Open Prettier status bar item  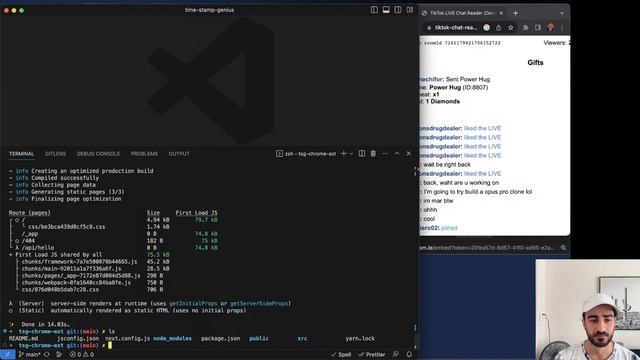coord(372,354)
